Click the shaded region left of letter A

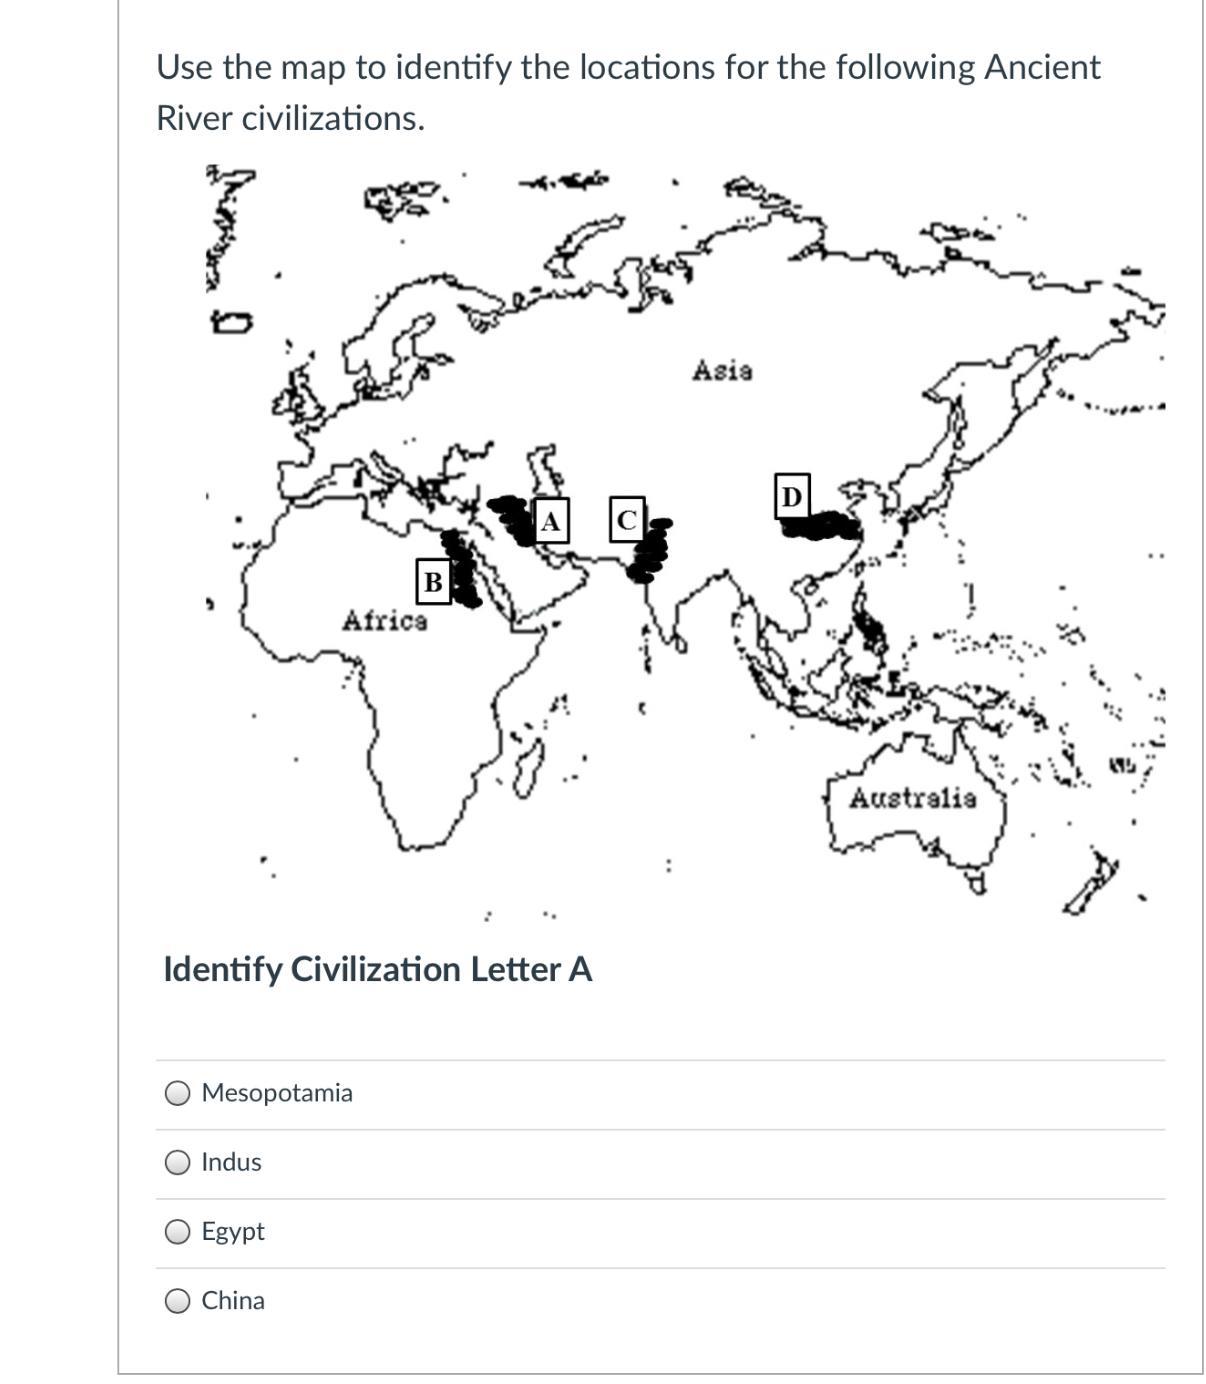[513, 520]
